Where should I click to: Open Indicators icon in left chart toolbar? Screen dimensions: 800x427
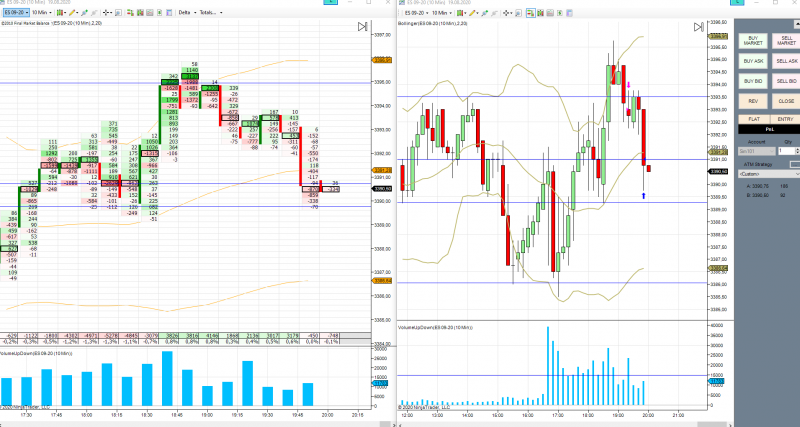point(150,12)
